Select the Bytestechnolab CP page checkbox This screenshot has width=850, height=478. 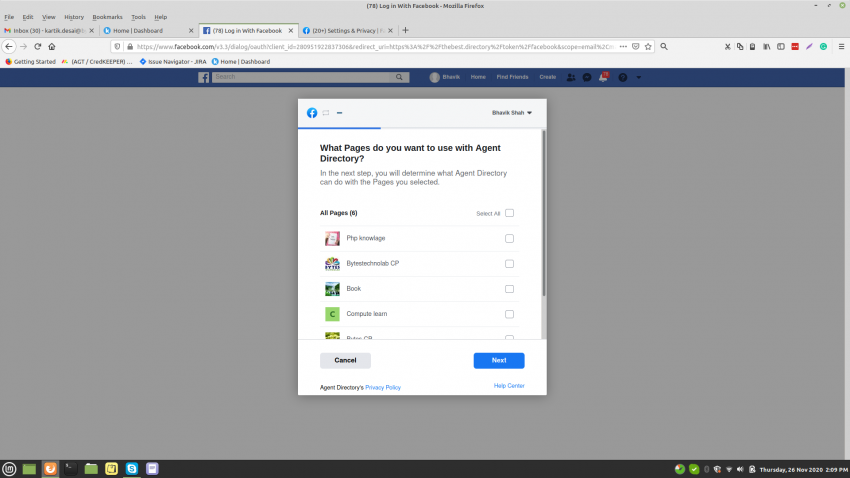coord(509,264)
